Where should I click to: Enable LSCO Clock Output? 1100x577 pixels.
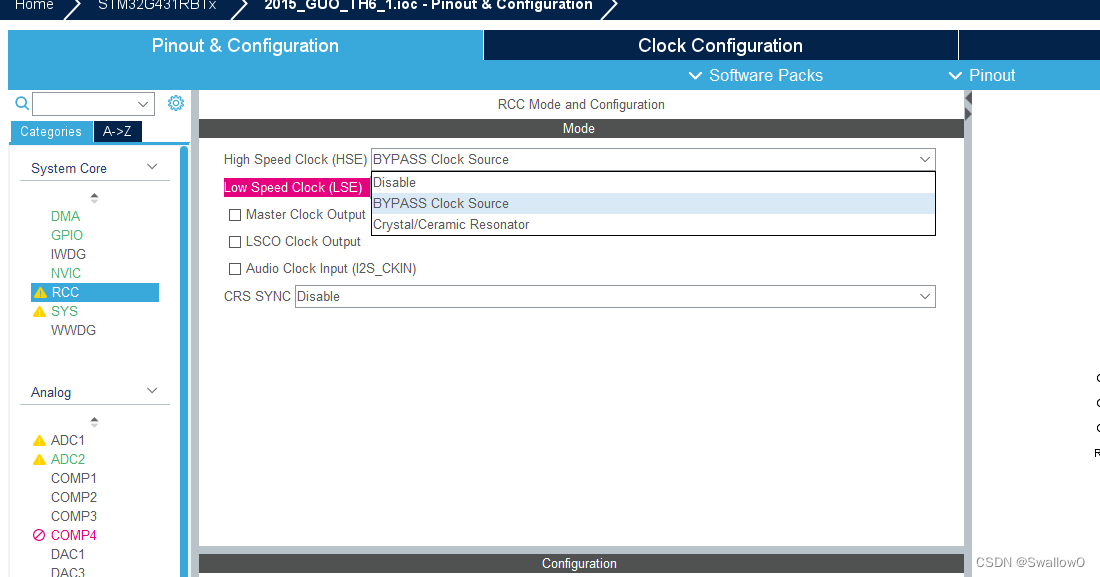point(235,241)
